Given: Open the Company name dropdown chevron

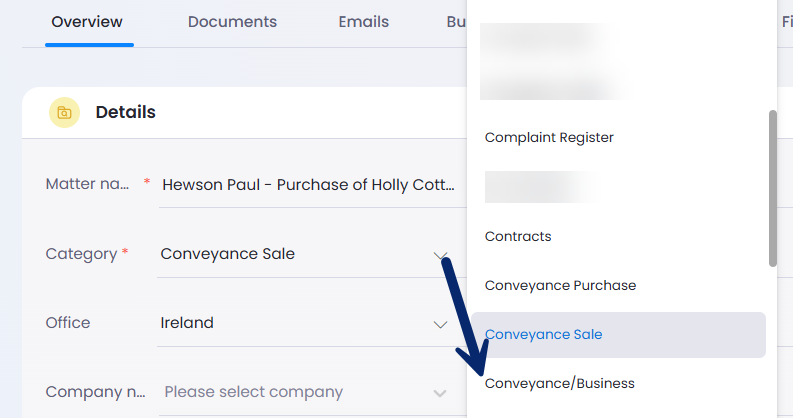Looking at the screenshot, I should point(439,393).
